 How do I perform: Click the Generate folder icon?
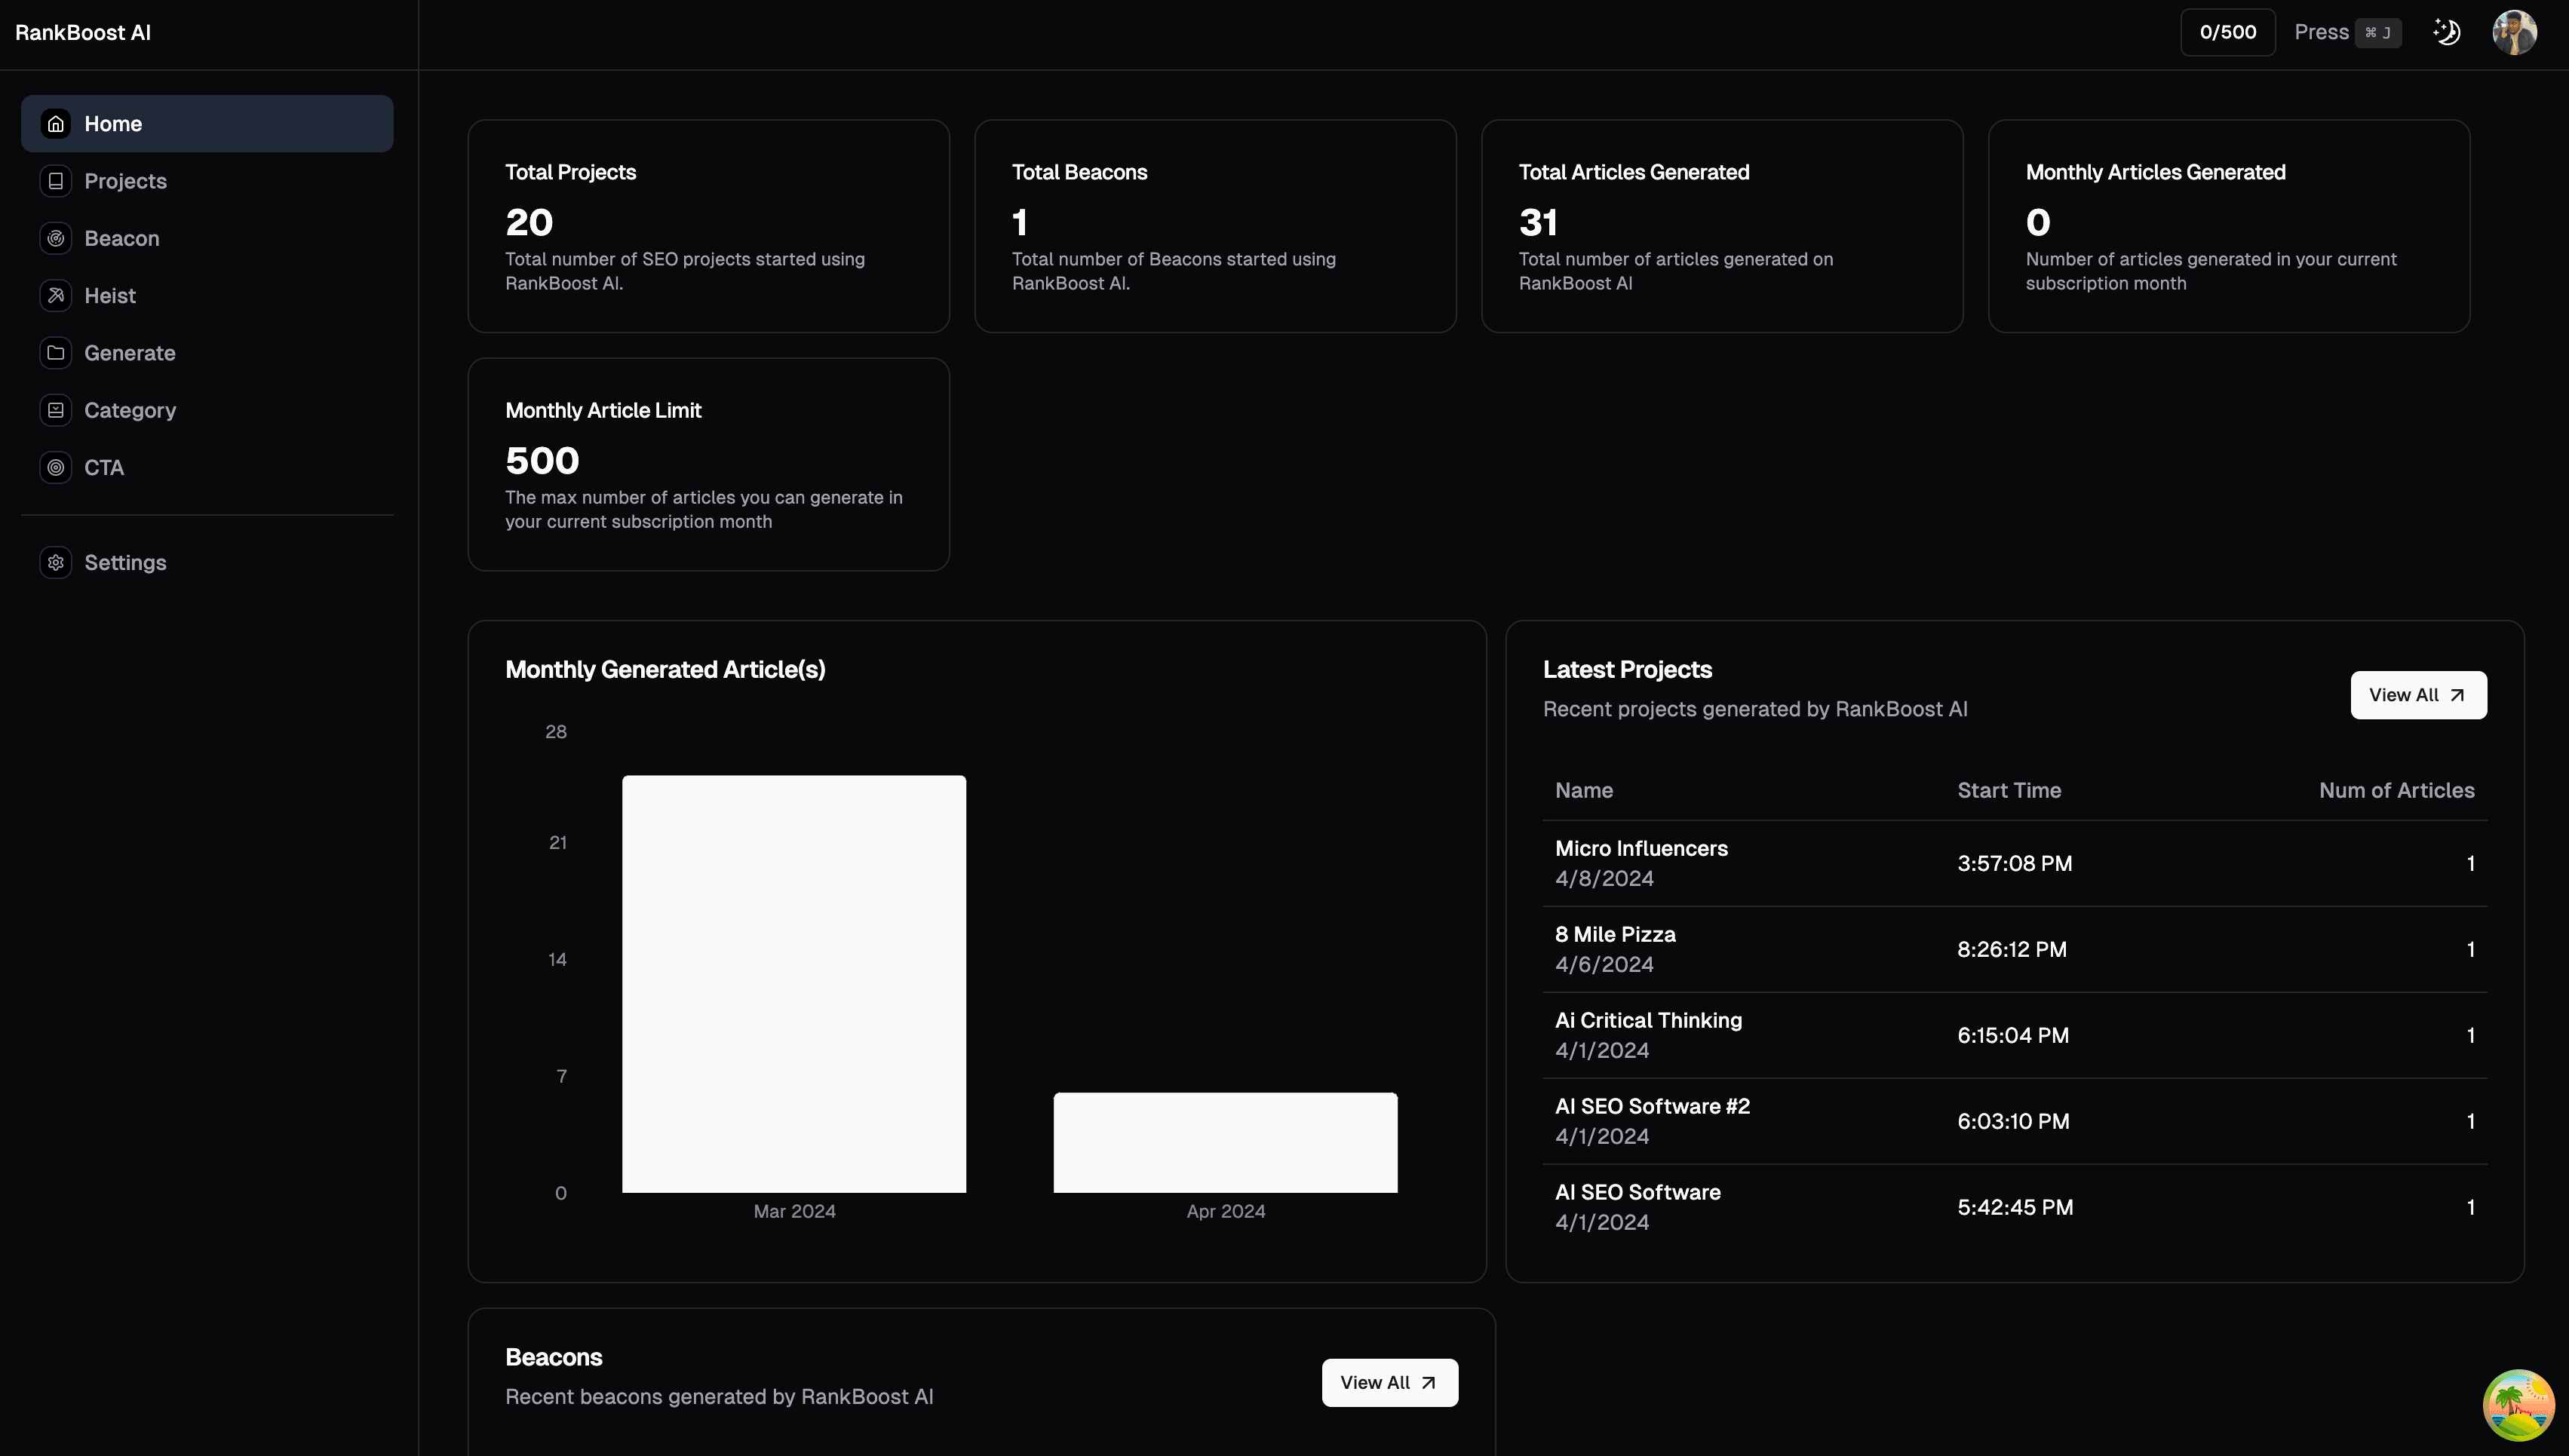point(55,352)
